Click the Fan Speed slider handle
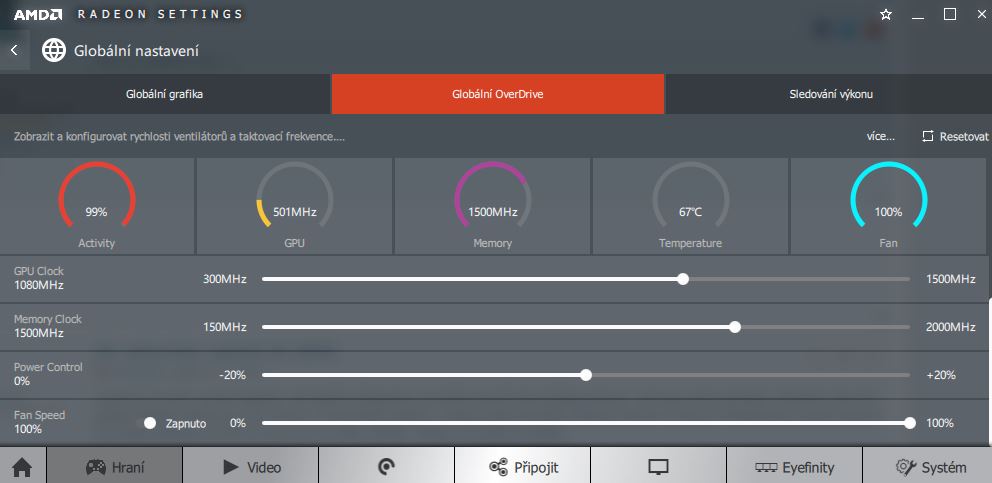 click(x=910, y=423)
